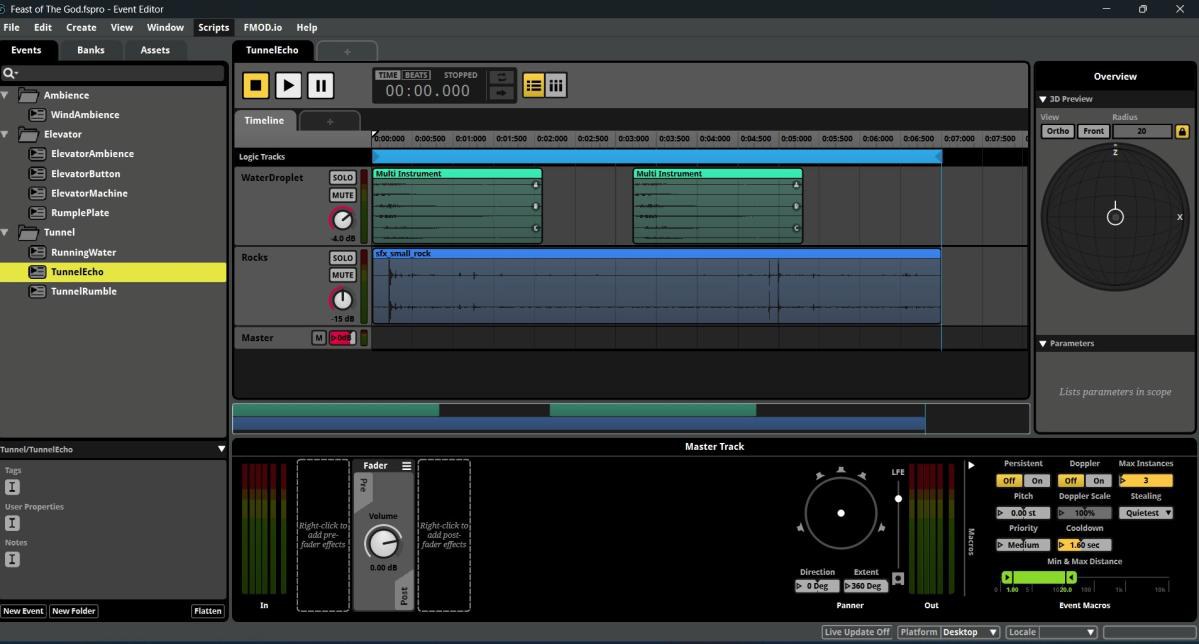
Task: Turn Persistent On
Action: [1037, 480]
